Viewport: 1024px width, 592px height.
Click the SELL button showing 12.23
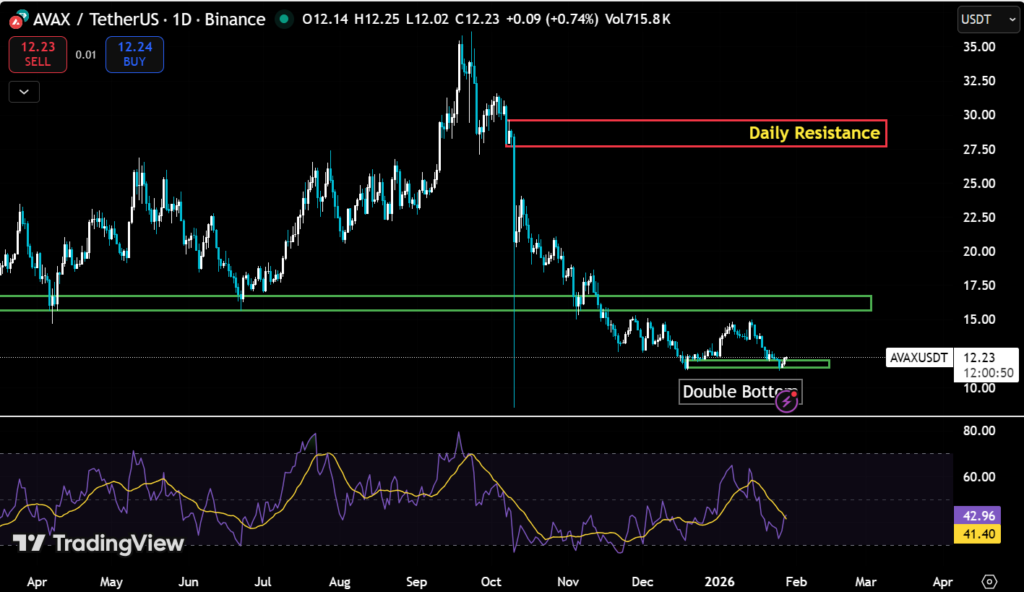(x=37, y=54)
